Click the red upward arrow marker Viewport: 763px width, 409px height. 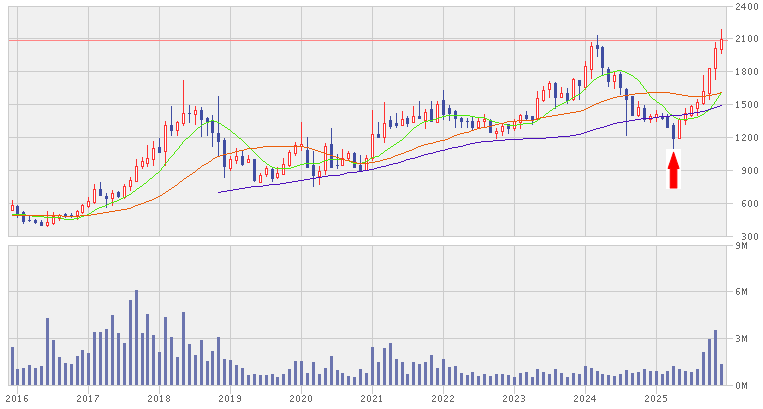coord(673,170)
